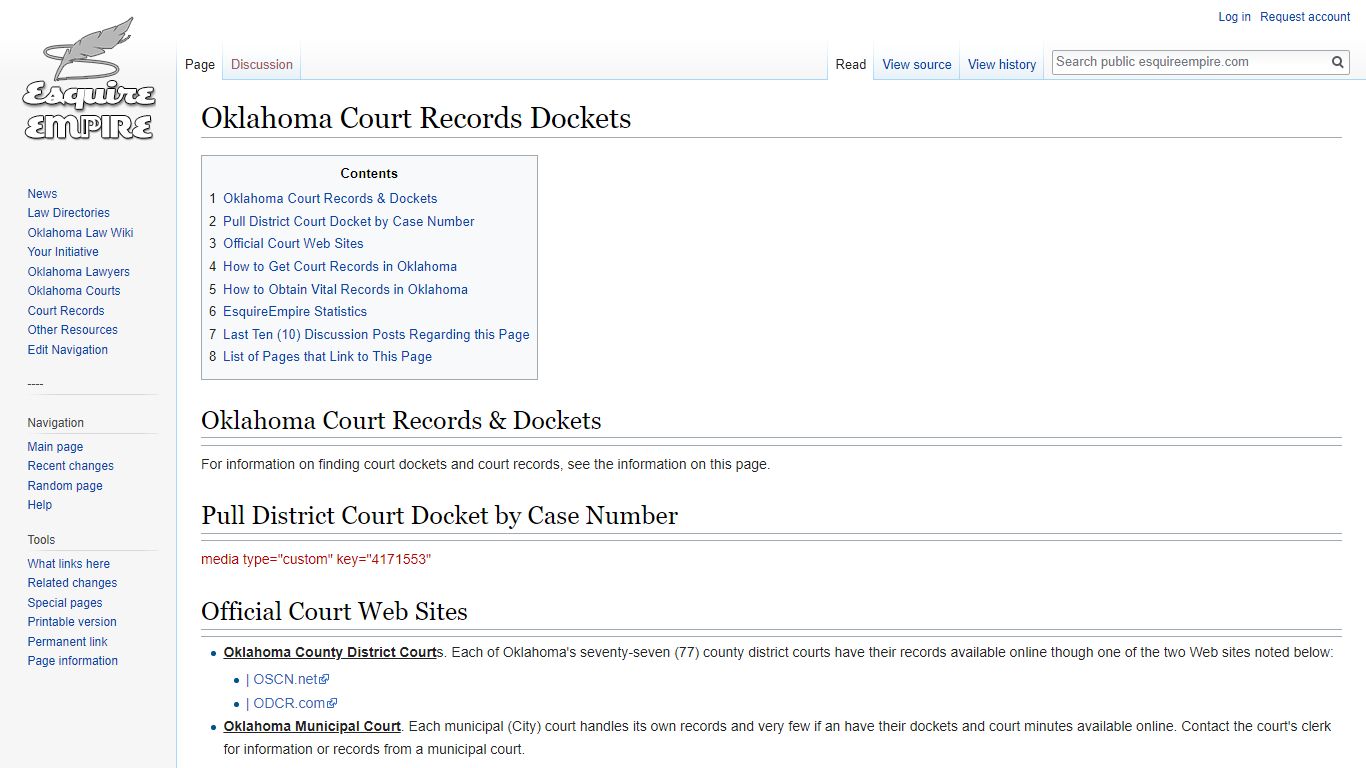Viewport: 1366px width, 768px height.
Task: Open the Court Records sidebar link
Action: click(66, 311)
